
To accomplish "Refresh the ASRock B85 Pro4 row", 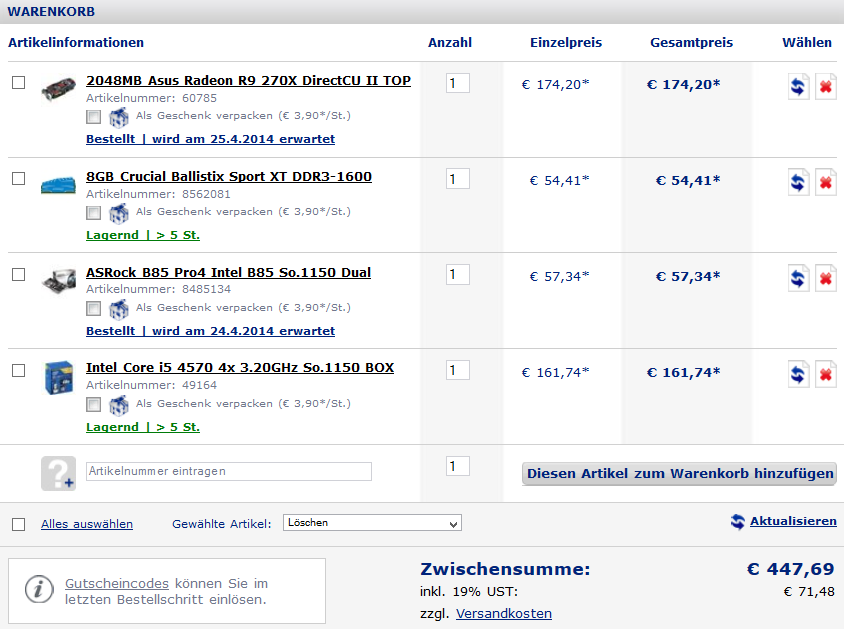I will coord(798,278).
